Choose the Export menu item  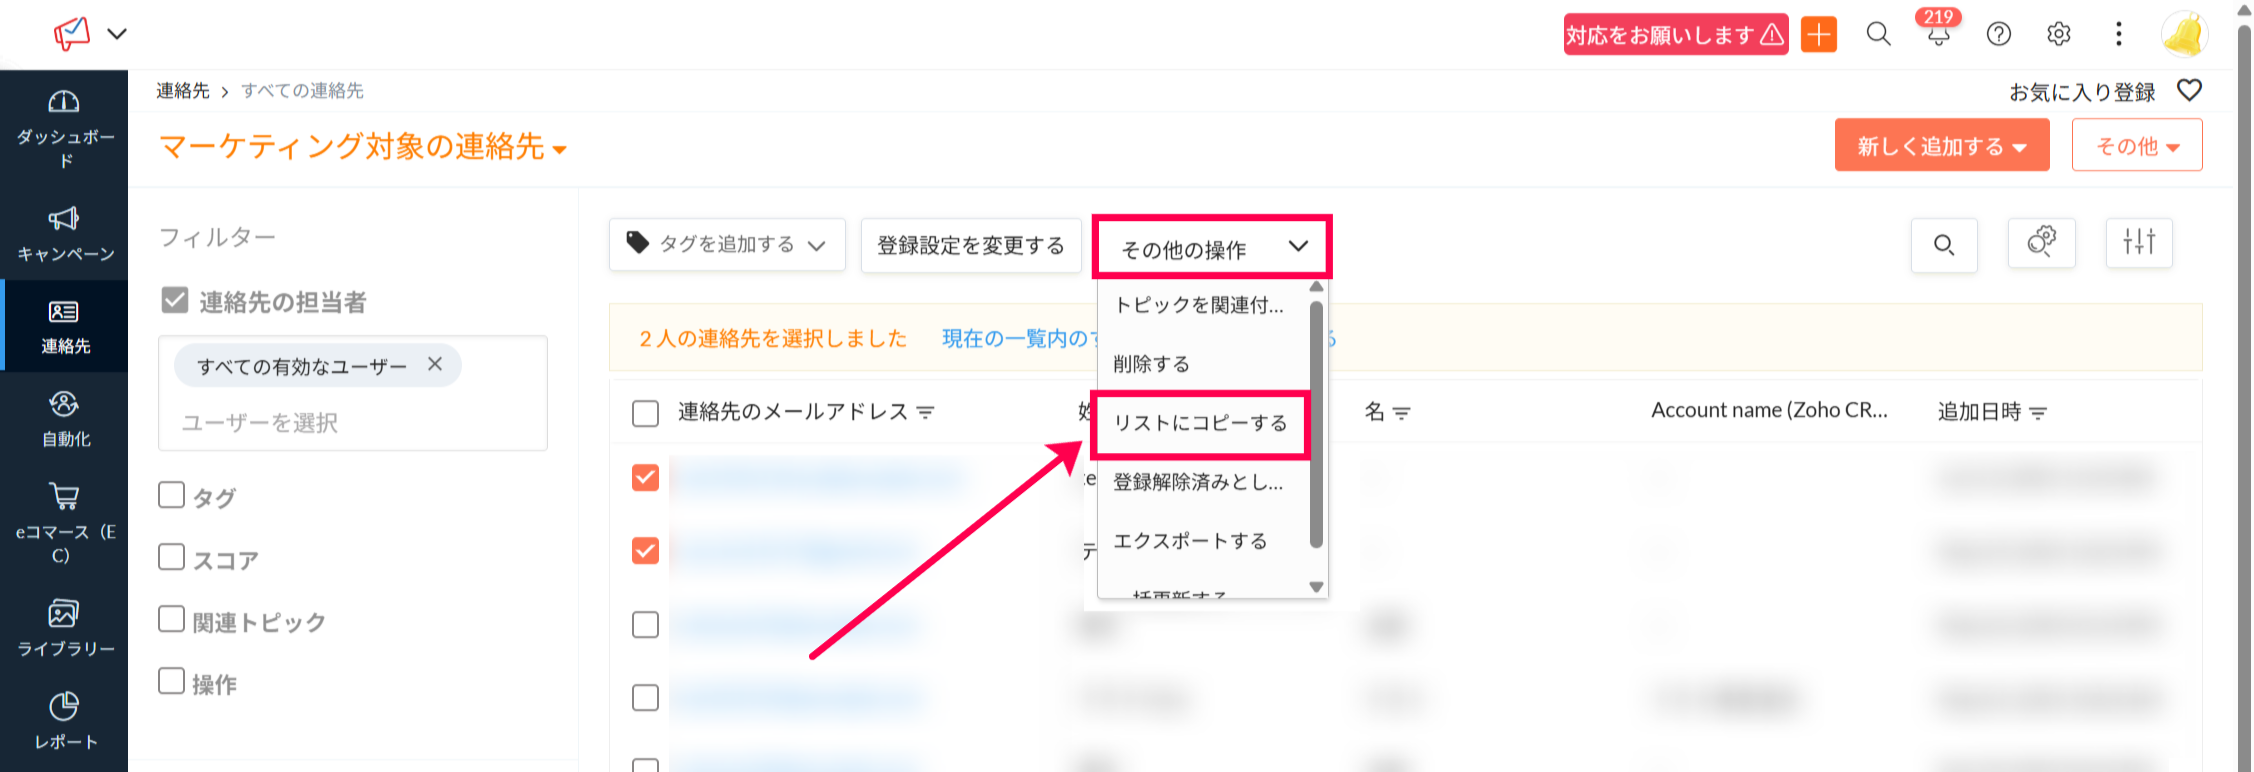[x=1190, y=541]
